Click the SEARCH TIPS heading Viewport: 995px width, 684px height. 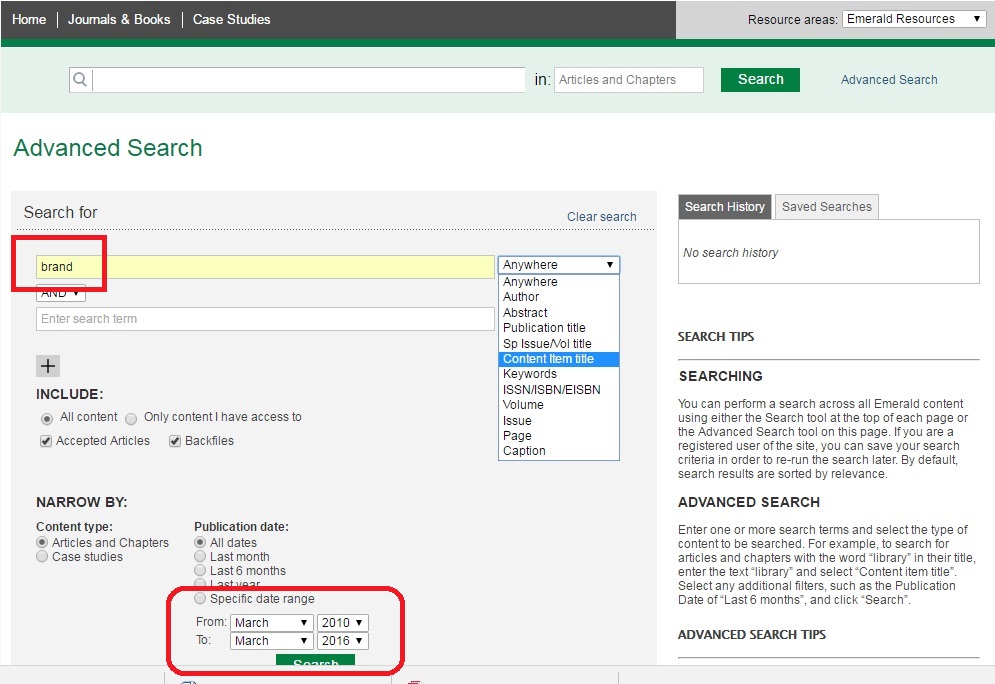click(716, 337)
